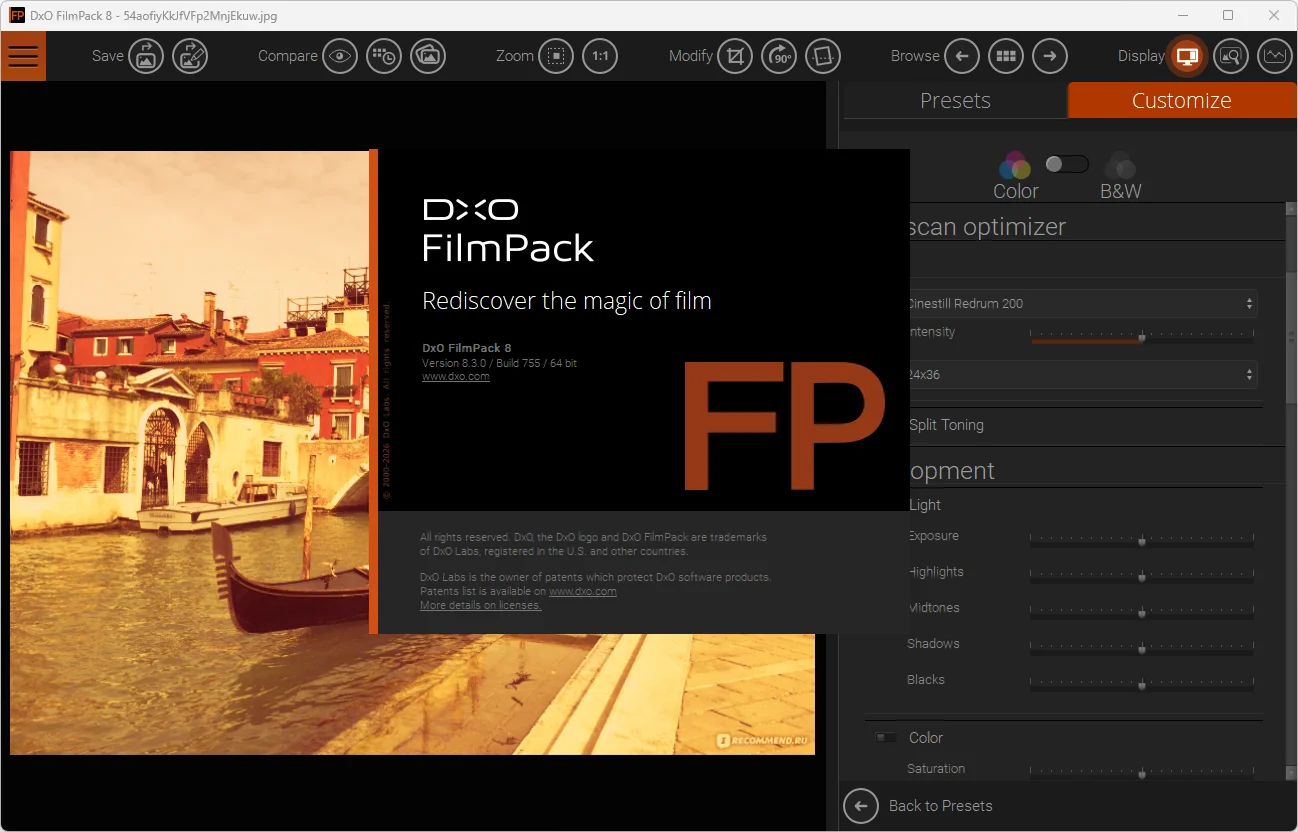
Task: Click the Saturation slider
Action: 1142,773
